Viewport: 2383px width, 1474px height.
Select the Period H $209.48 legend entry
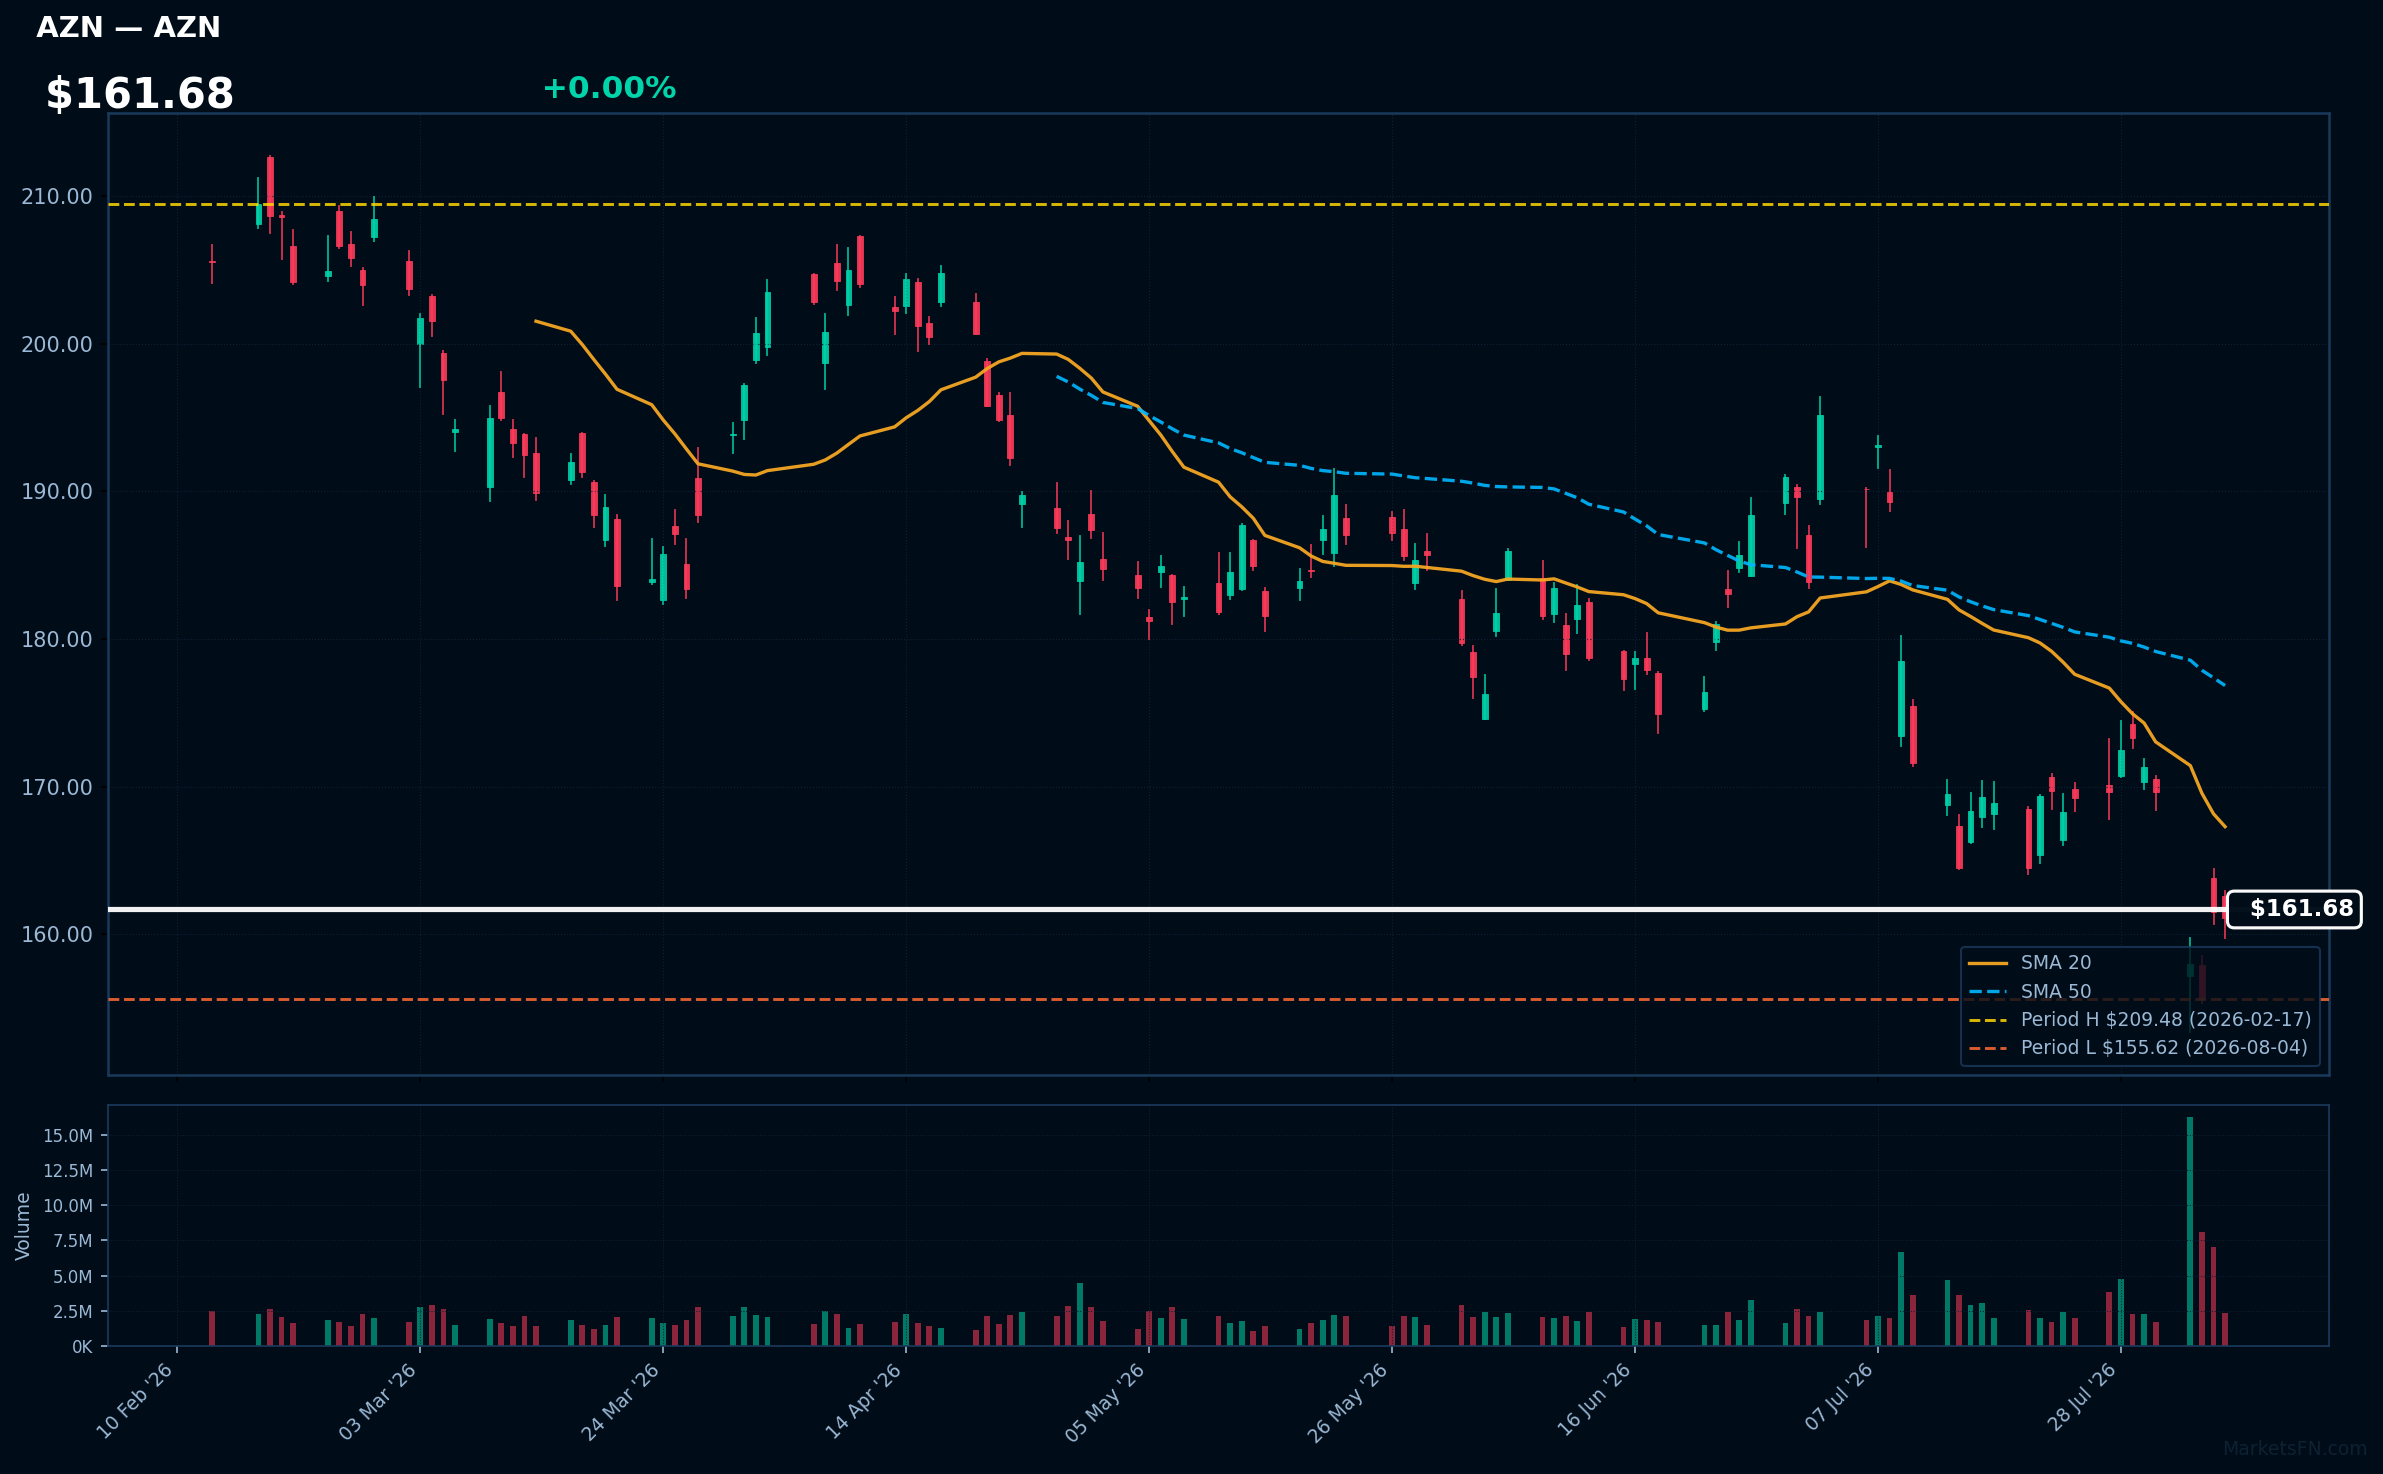[2140, 1020]
